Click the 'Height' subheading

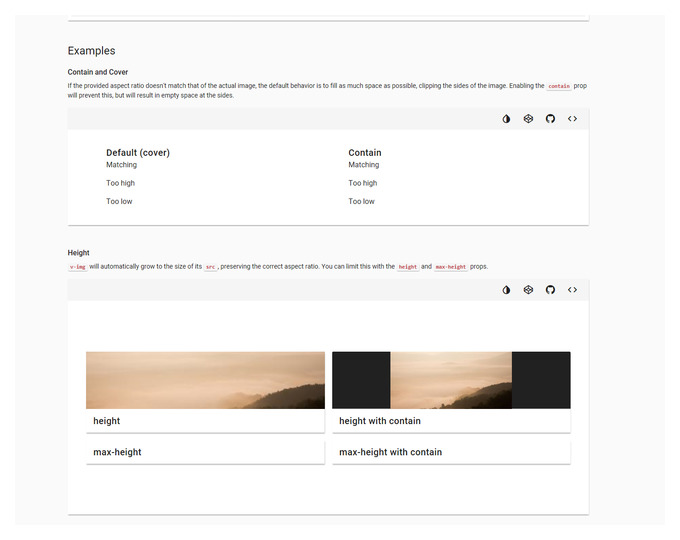pyautogui.click(x=78, y=253)
